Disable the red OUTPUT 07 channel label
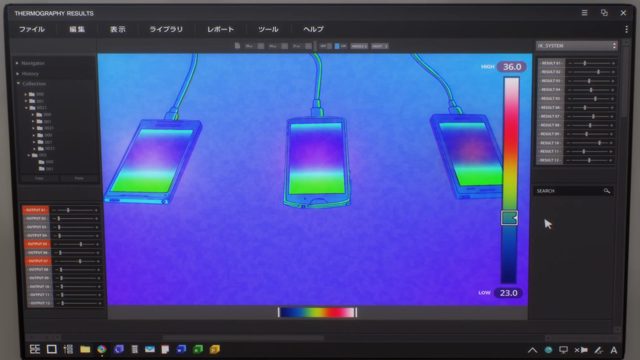This screenshot has height=360, width=640. coord(38,261)
